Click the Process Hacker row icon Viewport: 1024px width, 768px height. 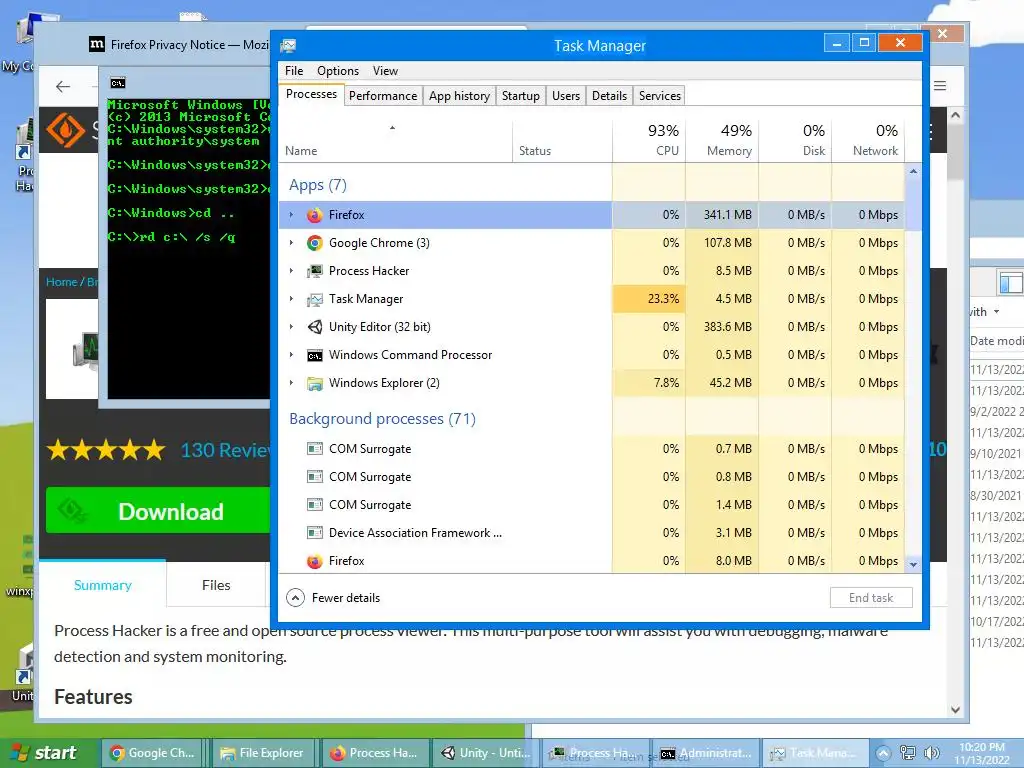click(315, 271)
